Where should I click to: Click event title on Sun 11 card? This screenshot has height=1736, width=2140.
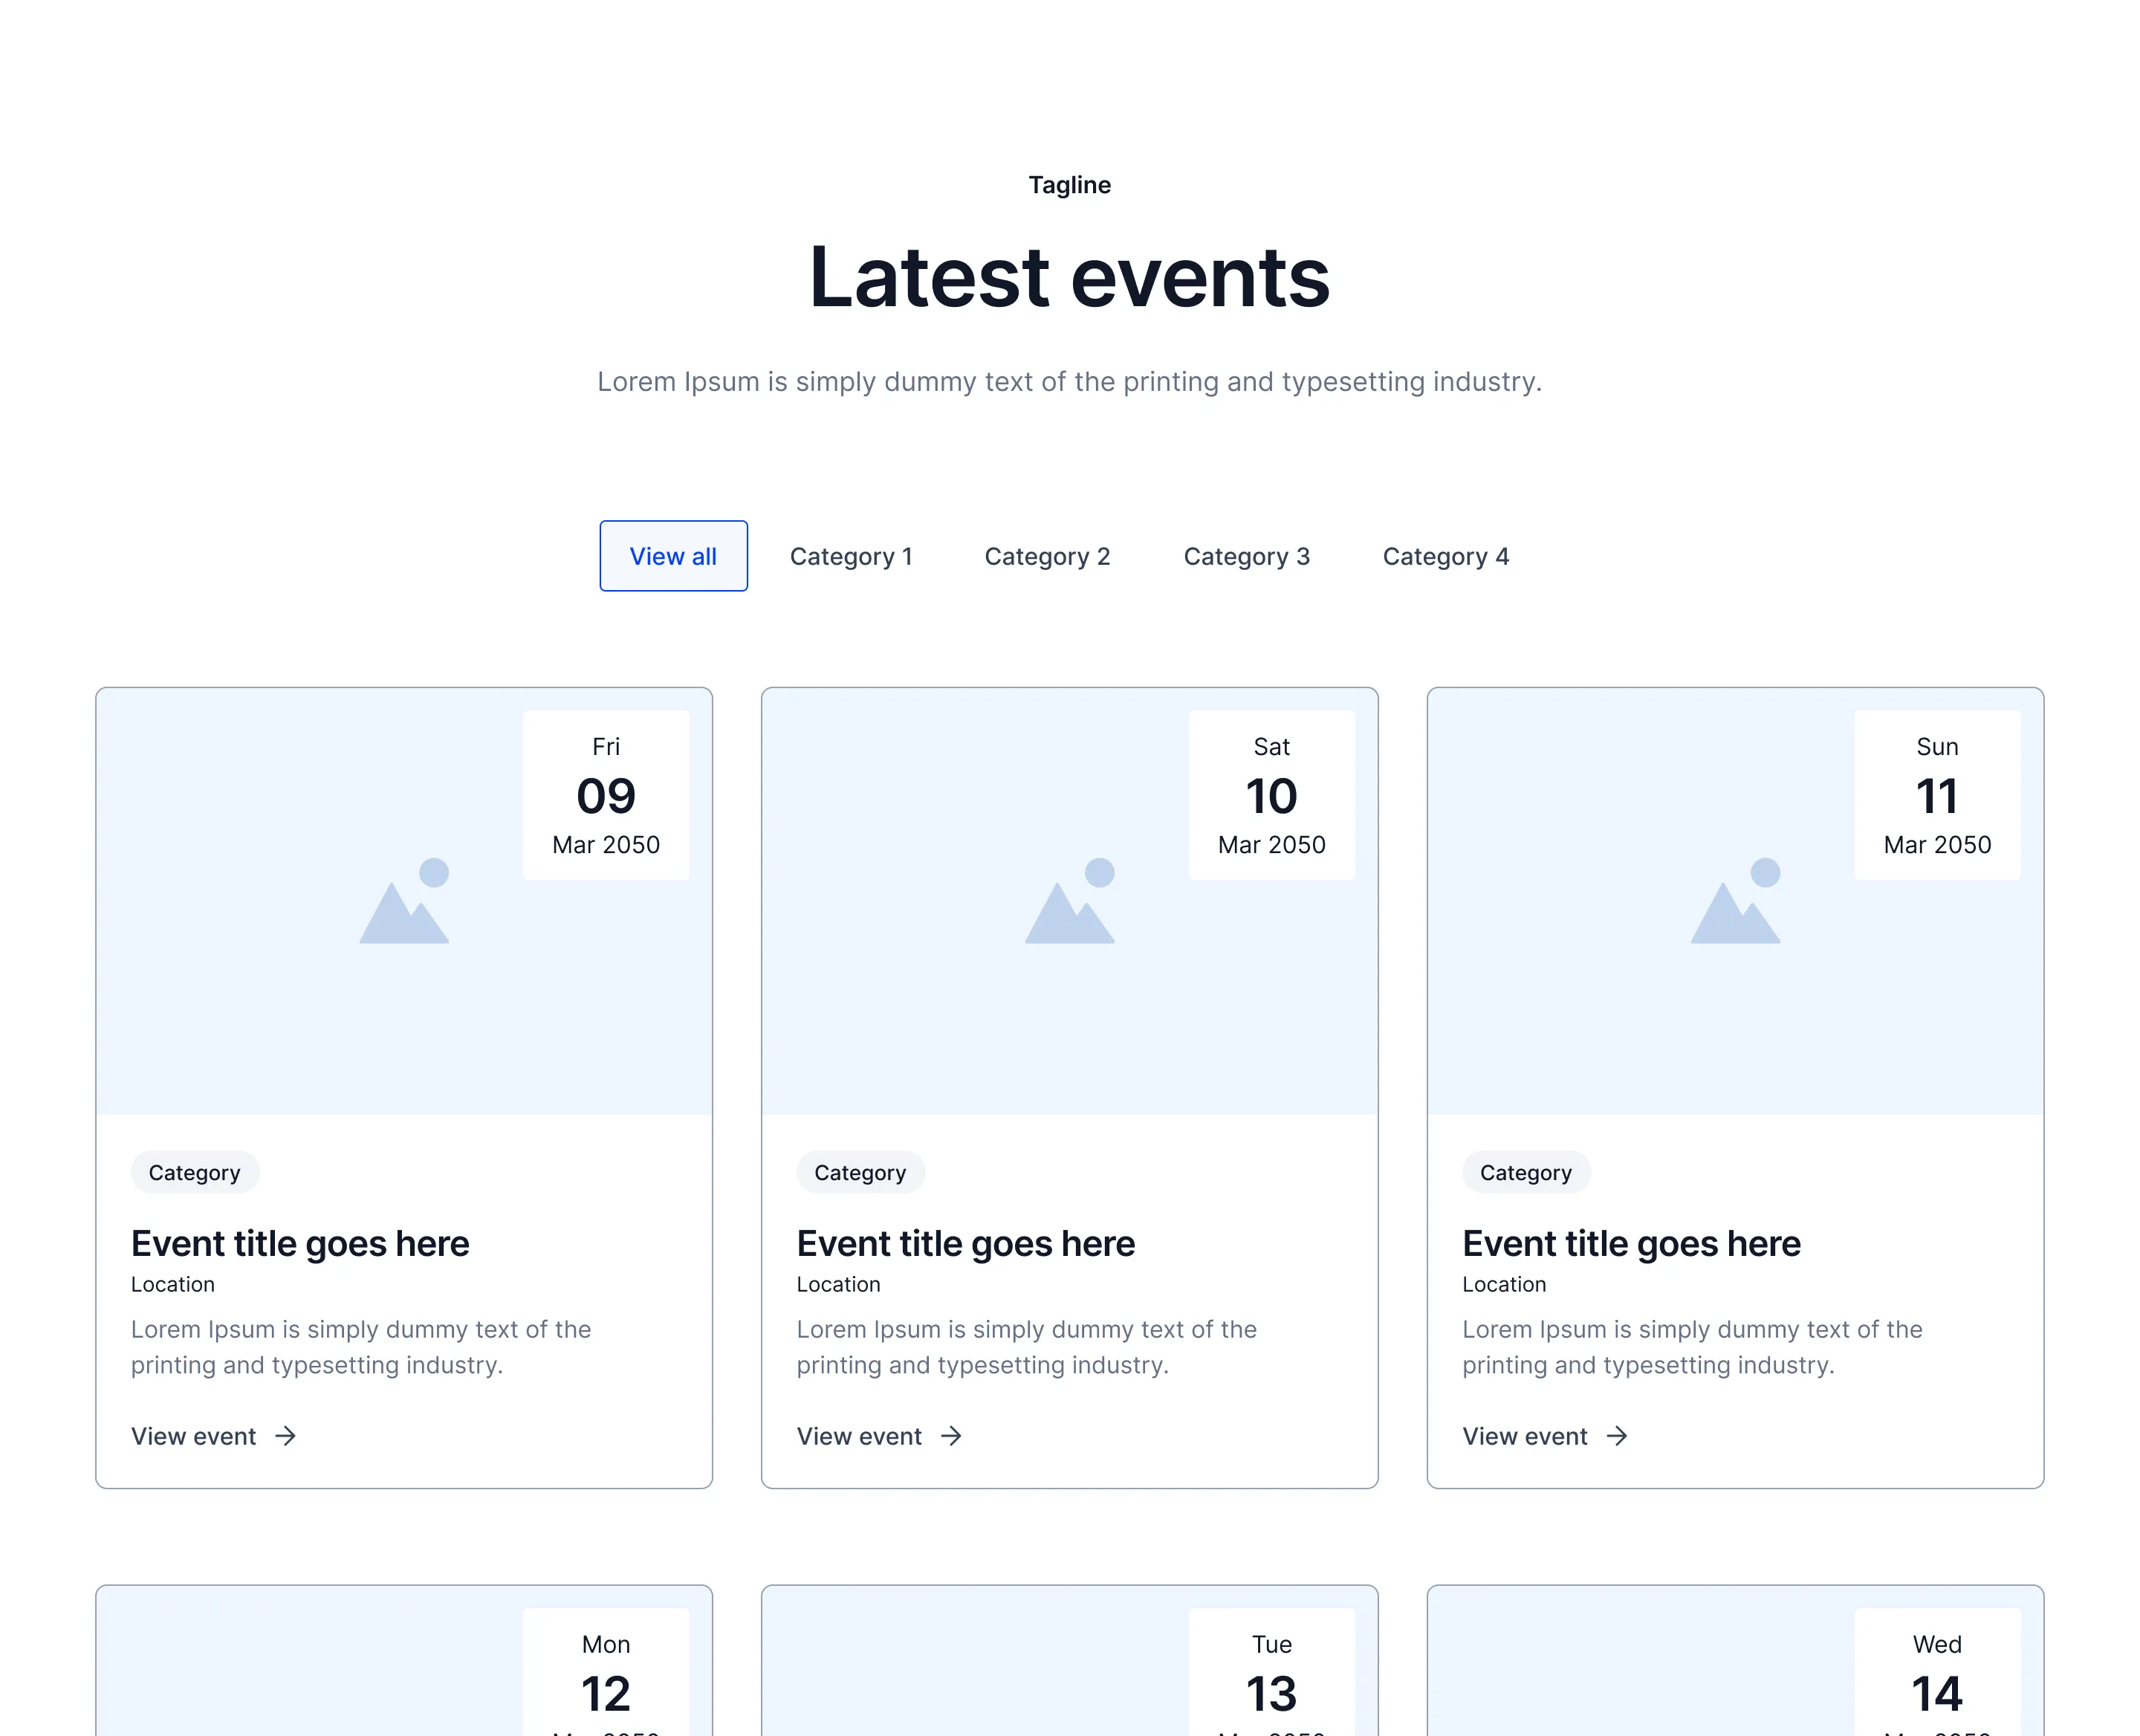point(1632,1244)
